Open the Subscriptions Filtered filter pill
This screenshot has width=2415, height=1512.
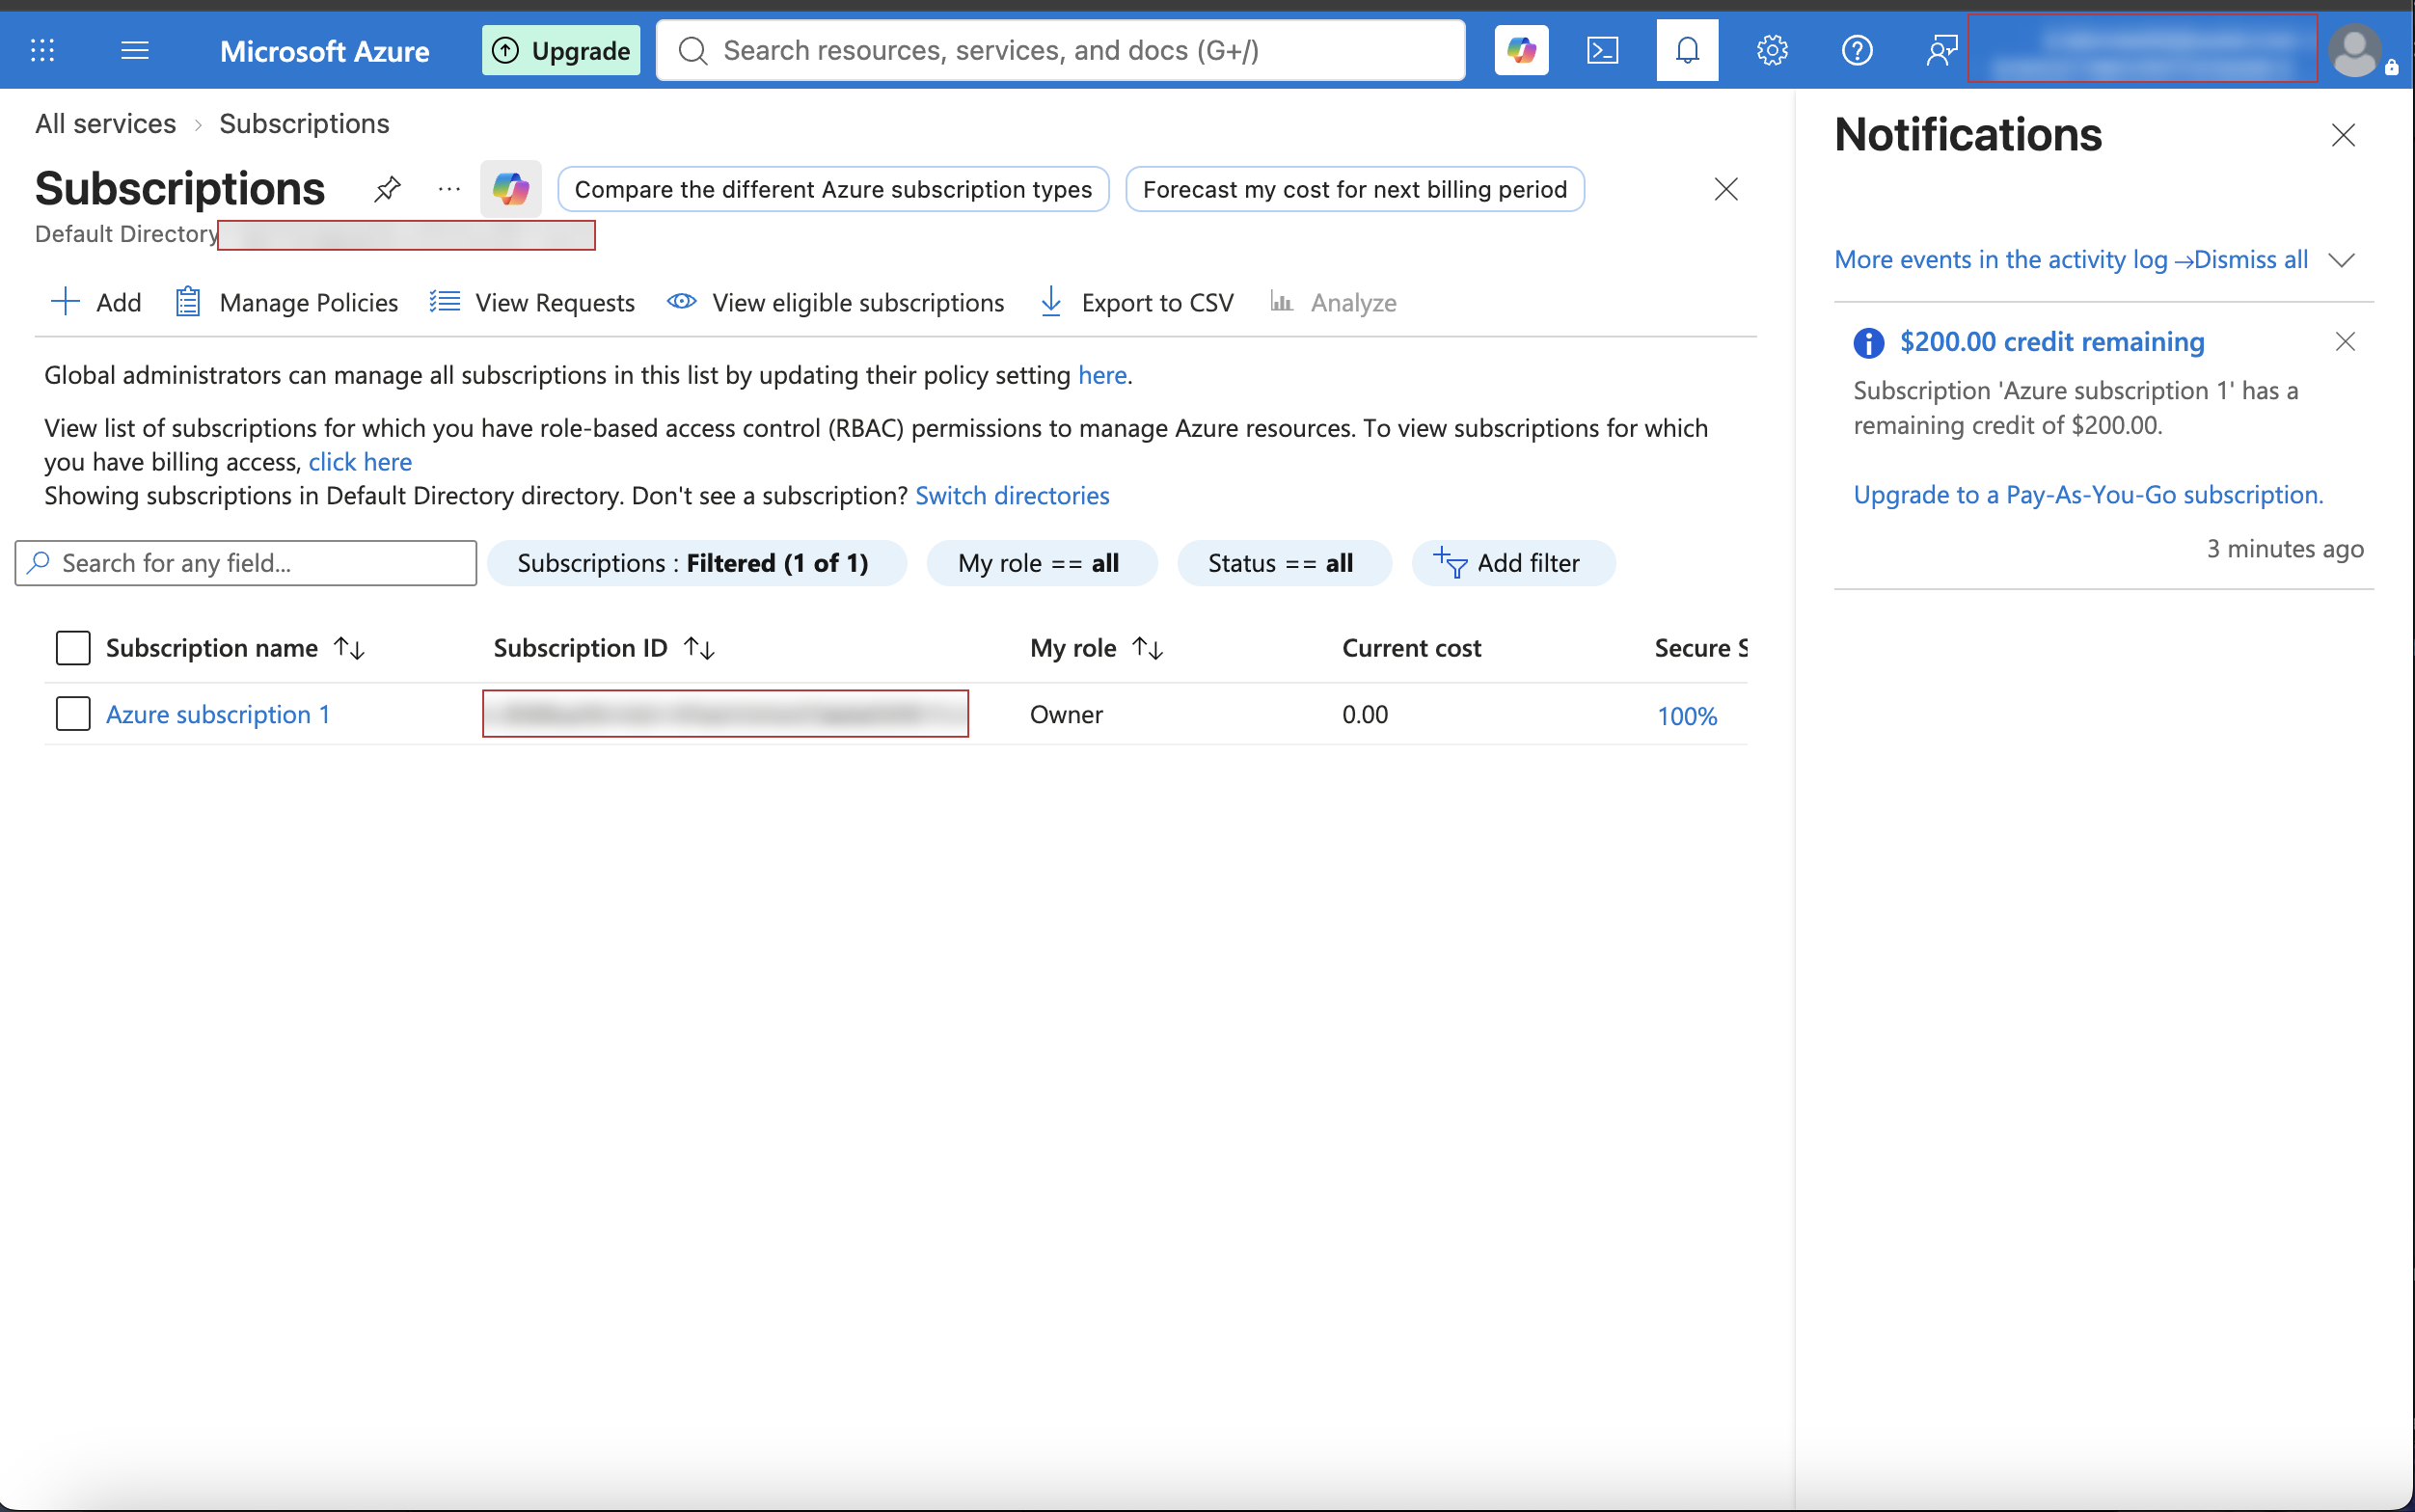[x=697, y=563]
